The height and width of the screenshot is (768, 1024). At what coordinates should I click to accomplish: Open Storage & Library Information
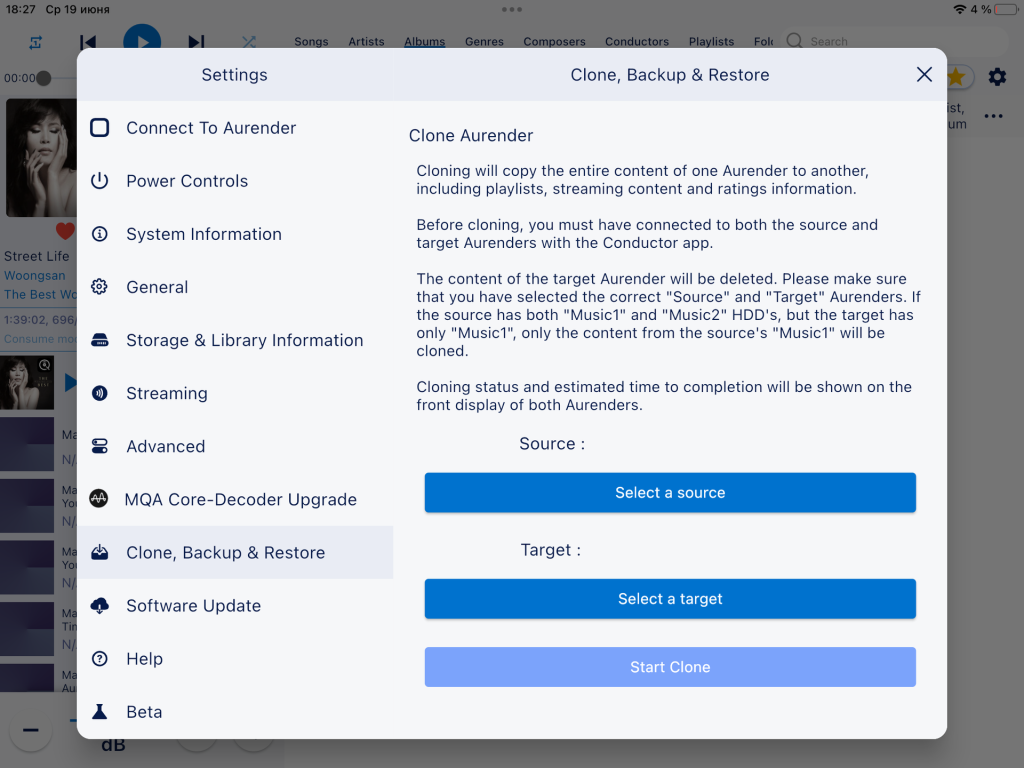[235, 340]
